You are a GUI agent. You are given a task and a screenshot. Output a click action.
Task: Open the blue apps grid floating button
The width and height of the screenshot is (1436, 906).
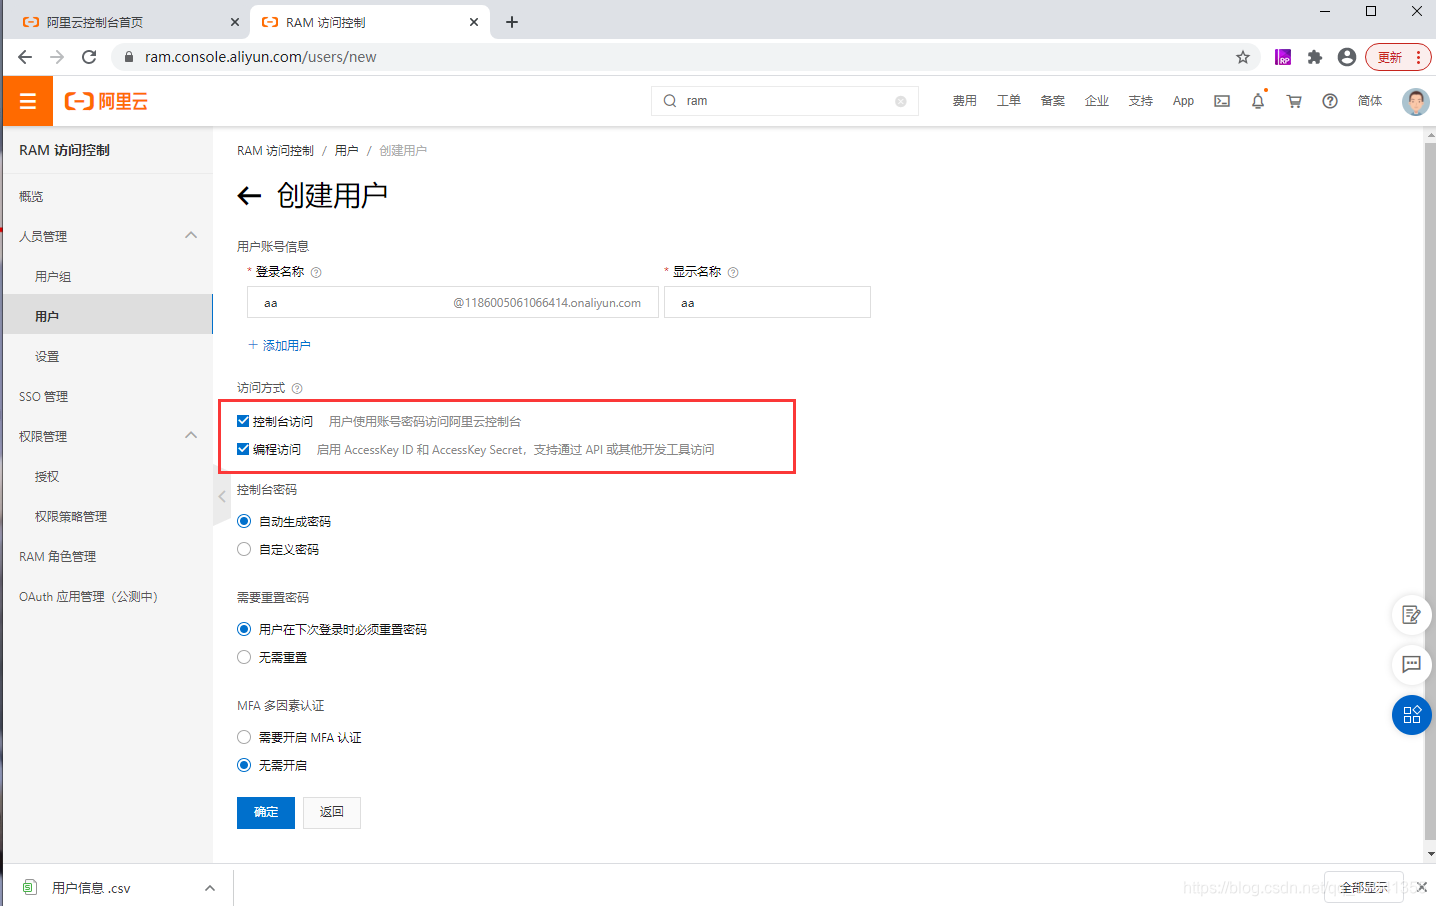1412,715
